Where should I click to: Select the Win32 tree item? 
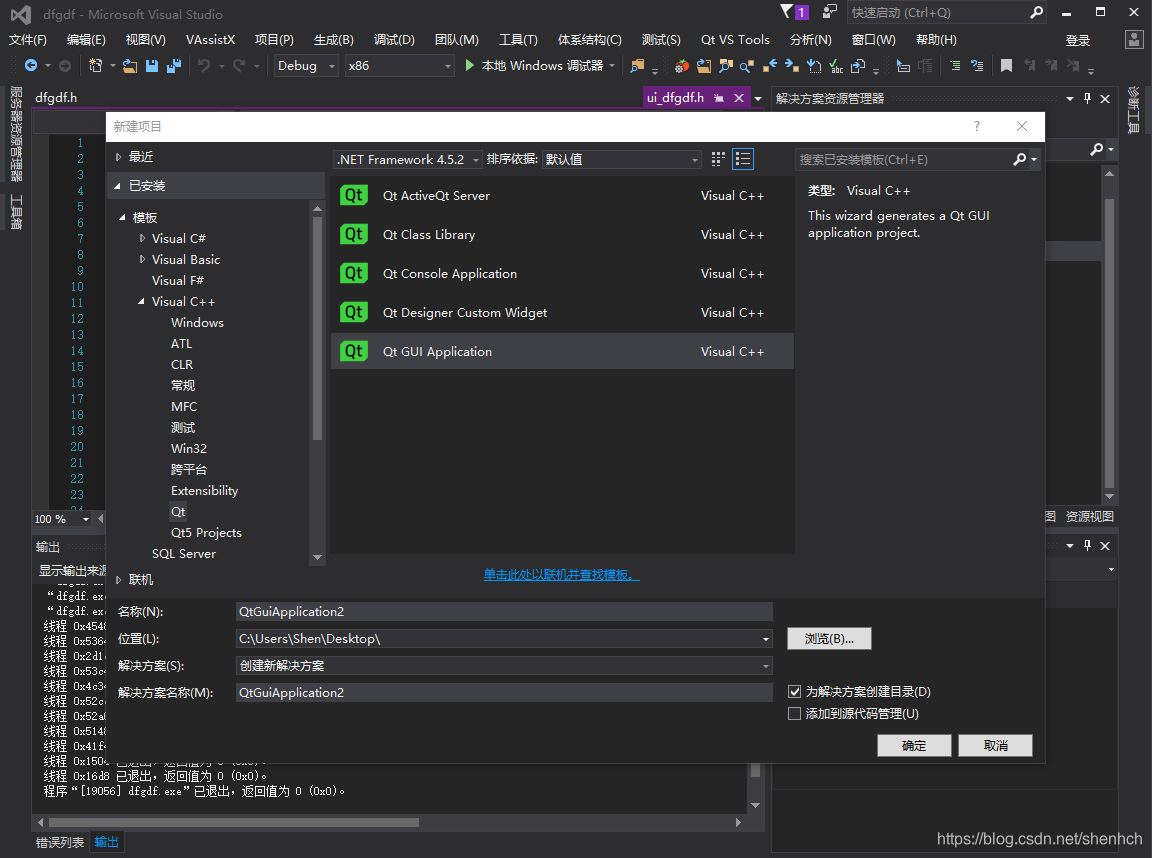click(189, 448)
